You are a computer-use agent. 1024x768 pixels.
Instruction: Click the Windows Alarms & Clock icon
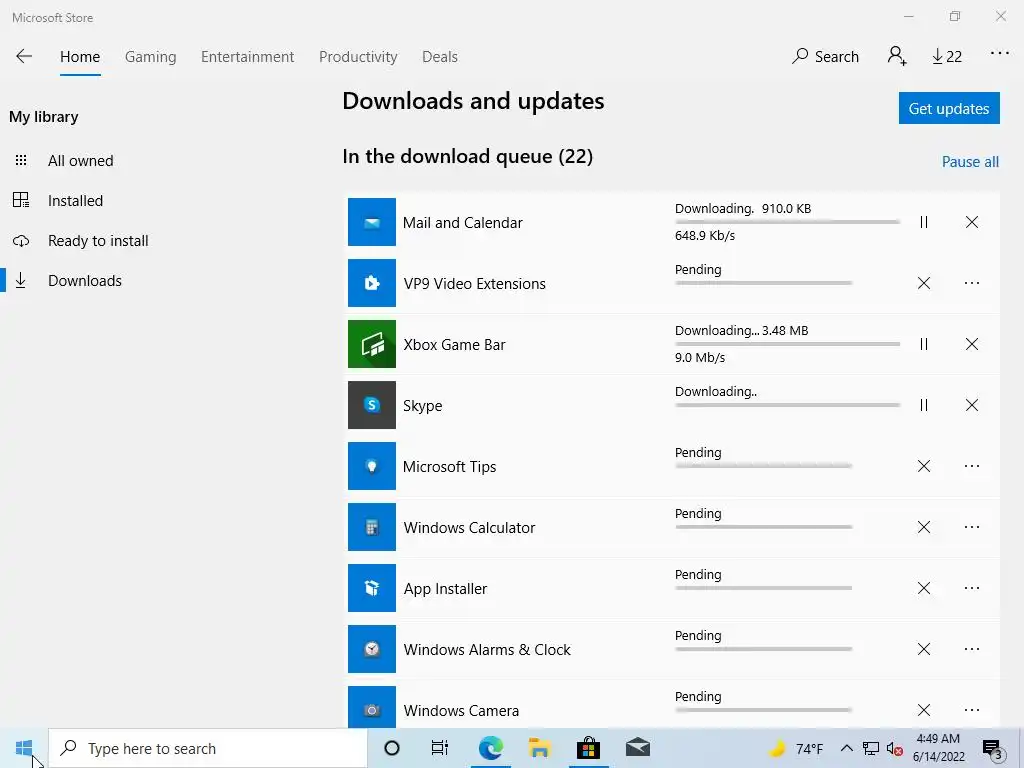372,649
